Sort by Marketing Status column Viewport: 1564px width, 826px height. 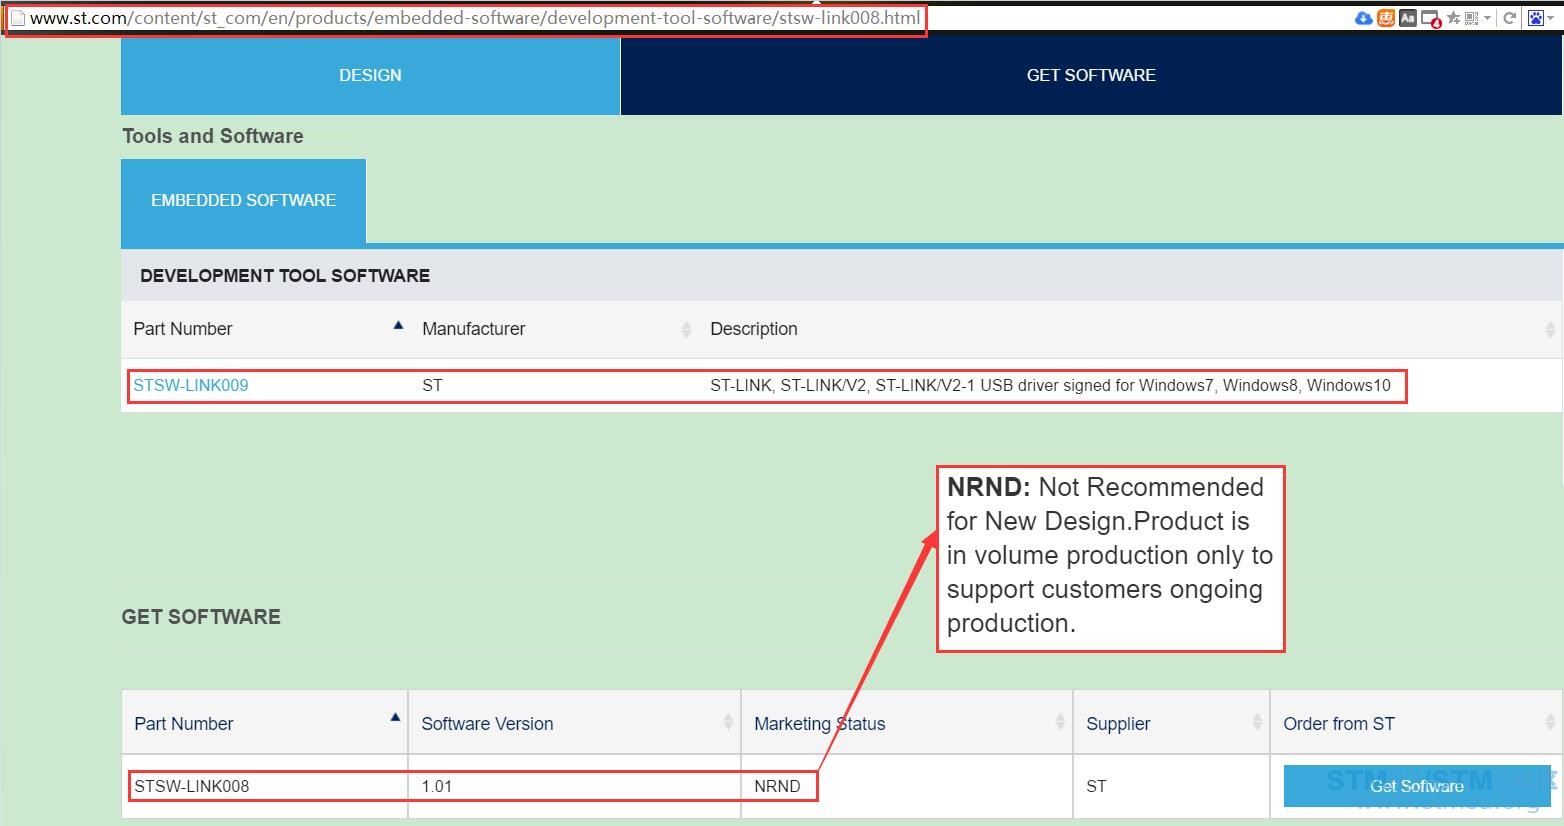907,723
